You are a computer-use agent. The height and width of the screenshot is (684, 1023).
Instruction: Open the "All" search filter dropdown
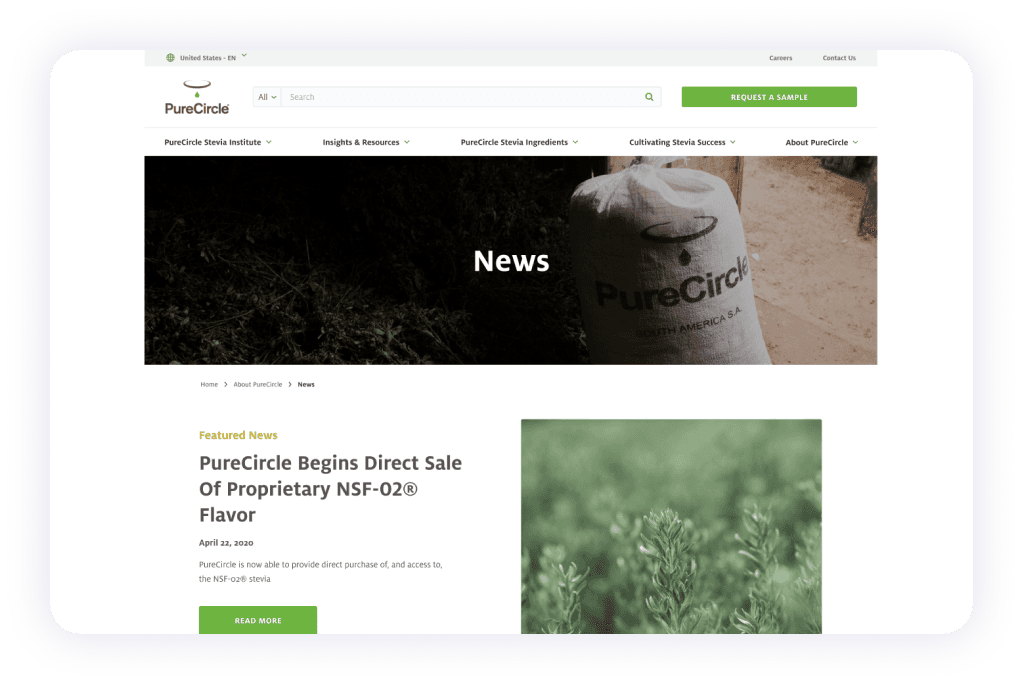pyautogui.click(x=265, y=96)
